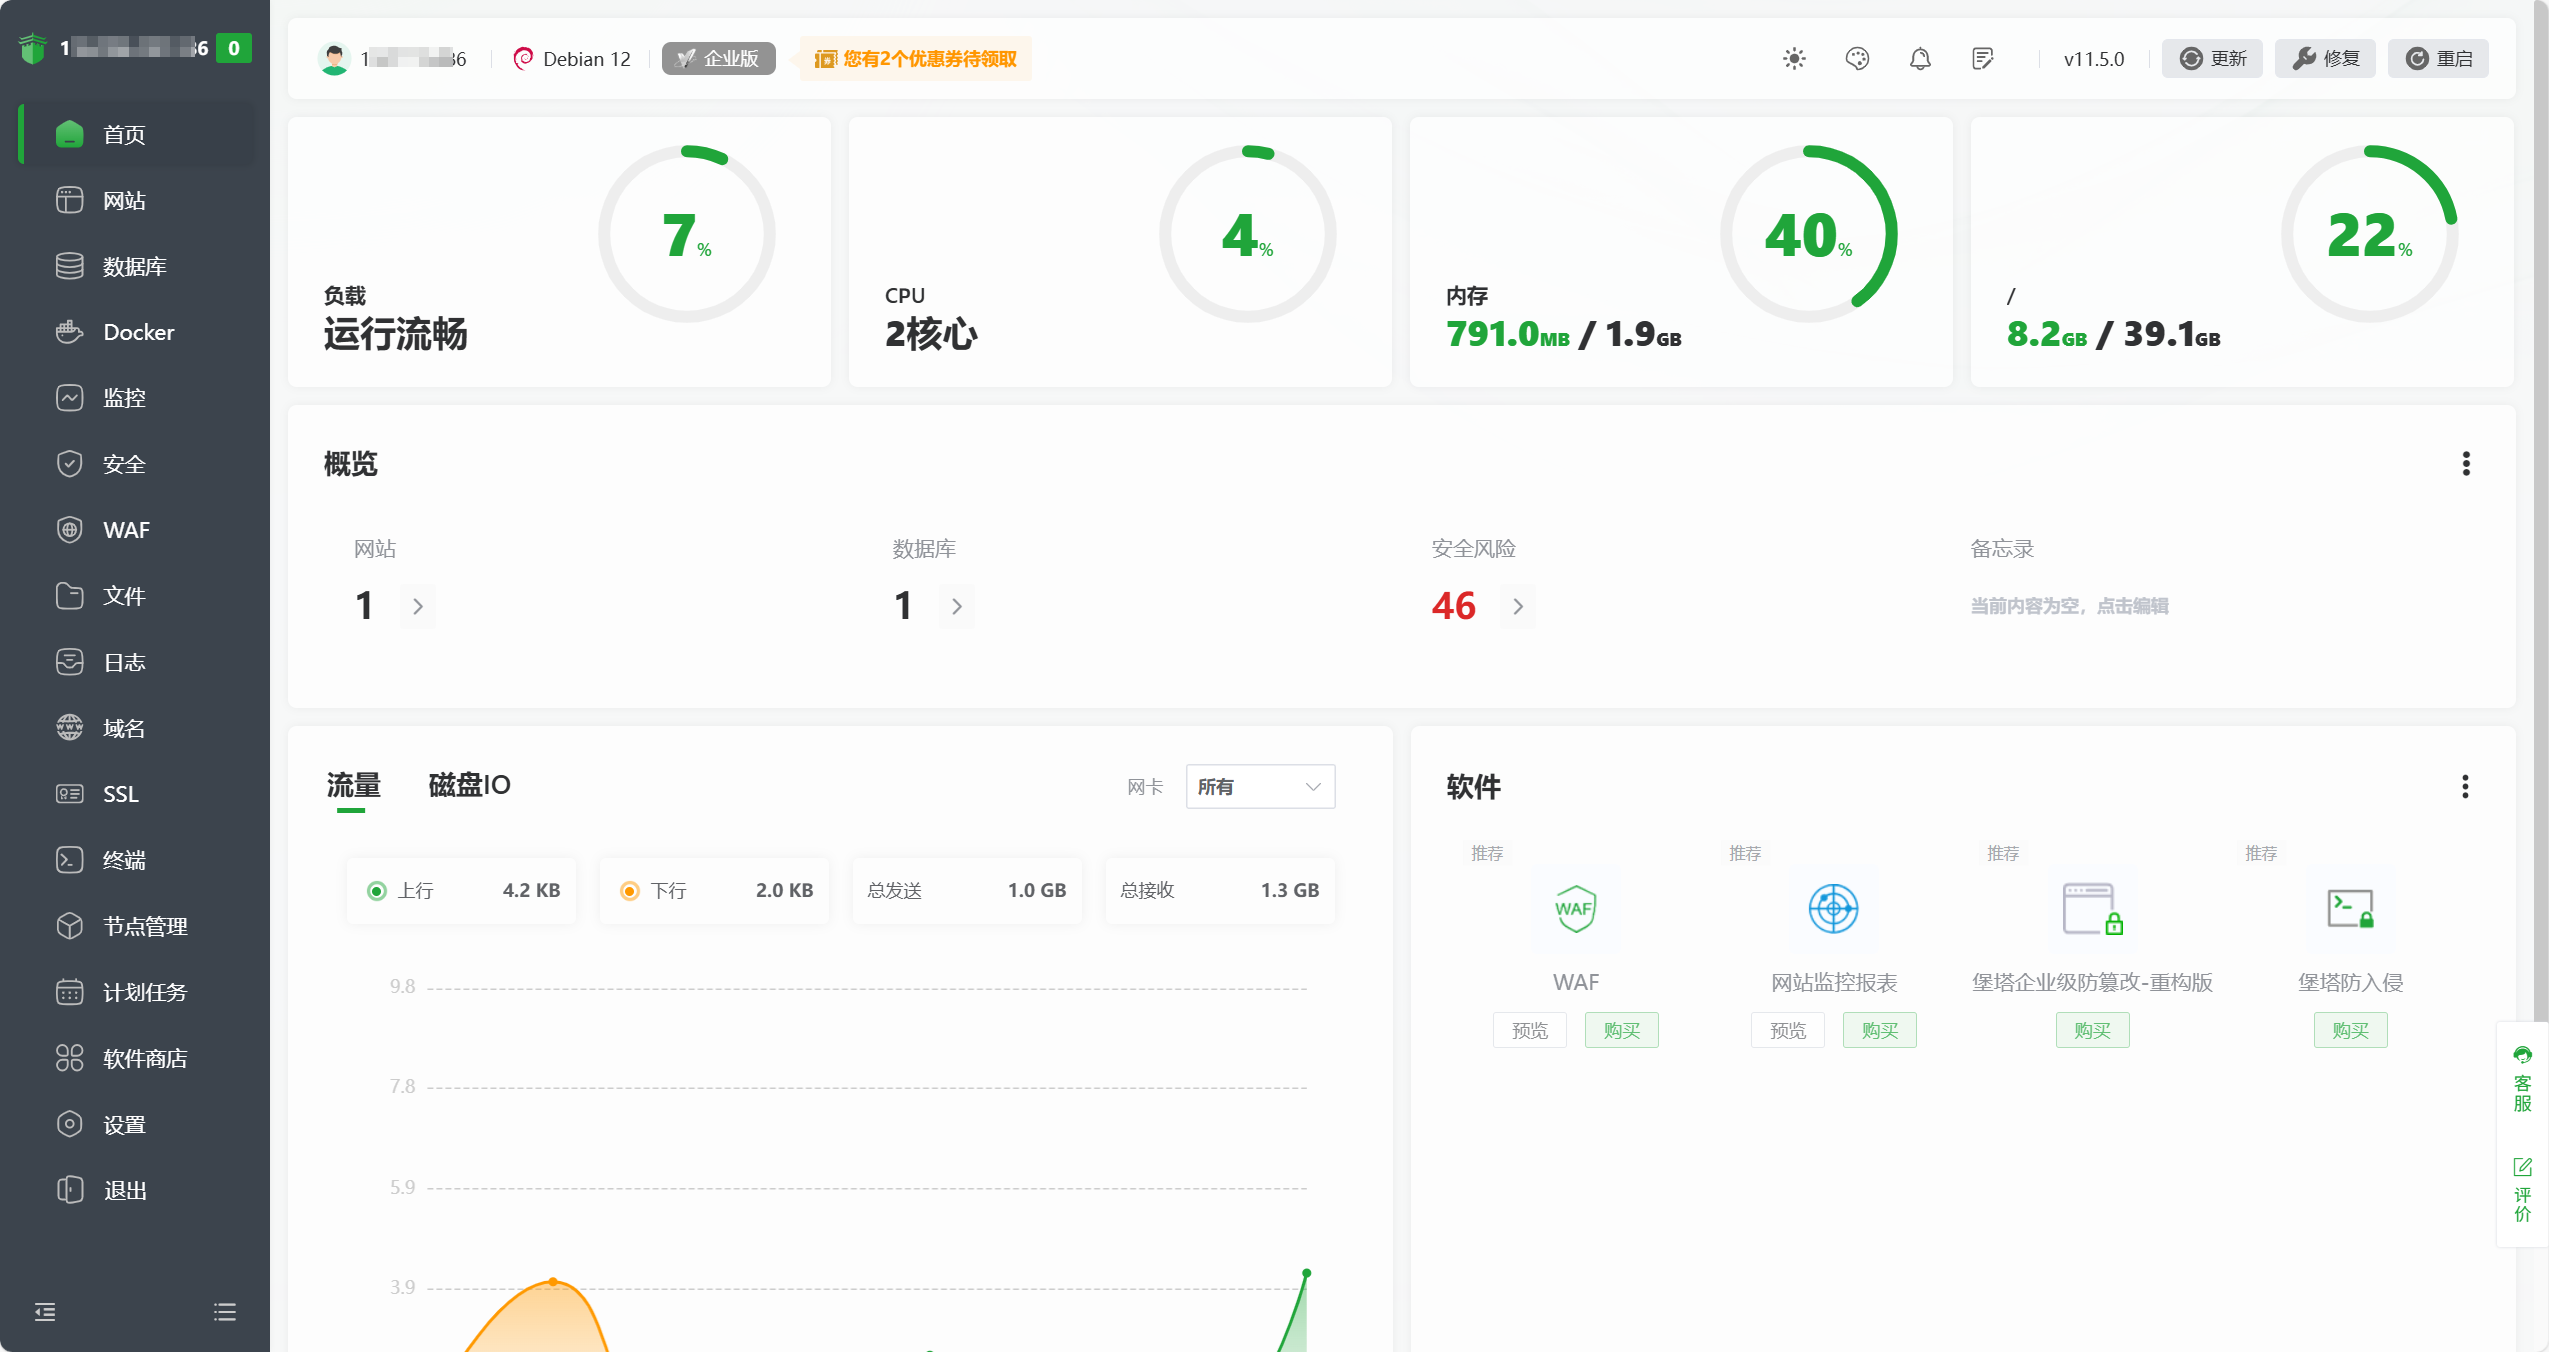Open the notification bell icon
2549x1352 pixels.
[x=1919, y=59]
